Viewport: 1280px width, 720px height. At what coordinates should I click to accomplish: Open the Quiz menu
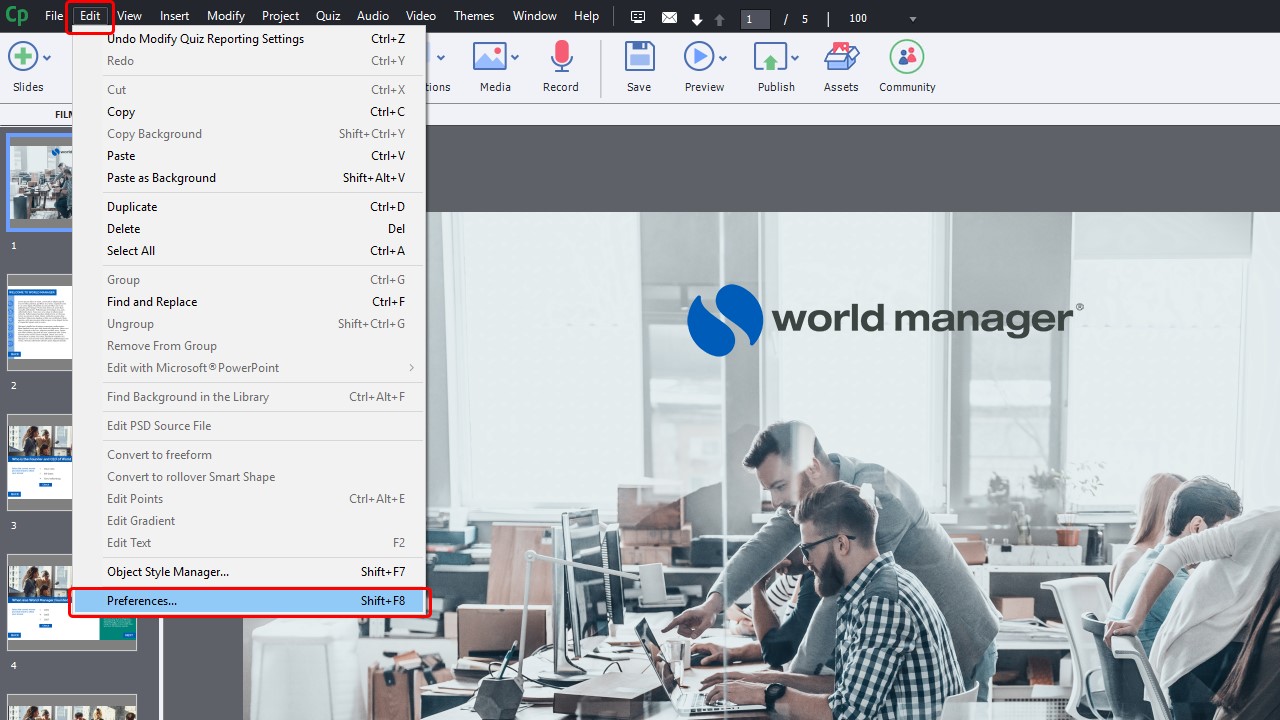[328, 16]
